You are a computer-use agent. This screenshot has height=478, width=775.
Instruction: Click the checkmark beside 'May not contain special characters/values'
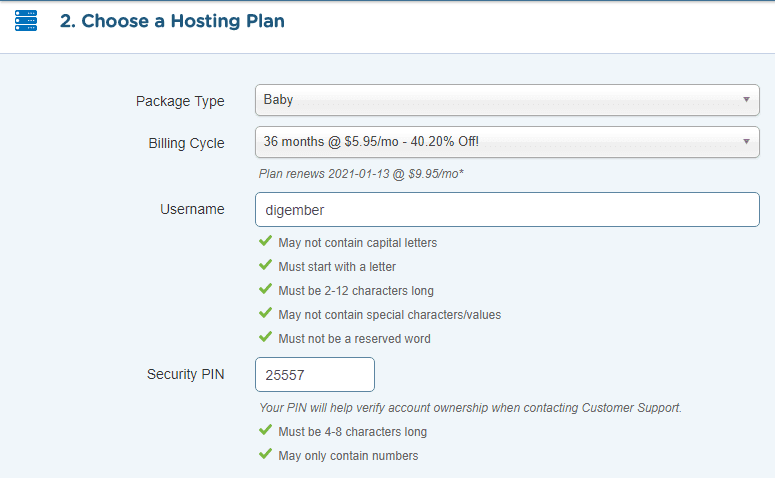click(265, 313)
